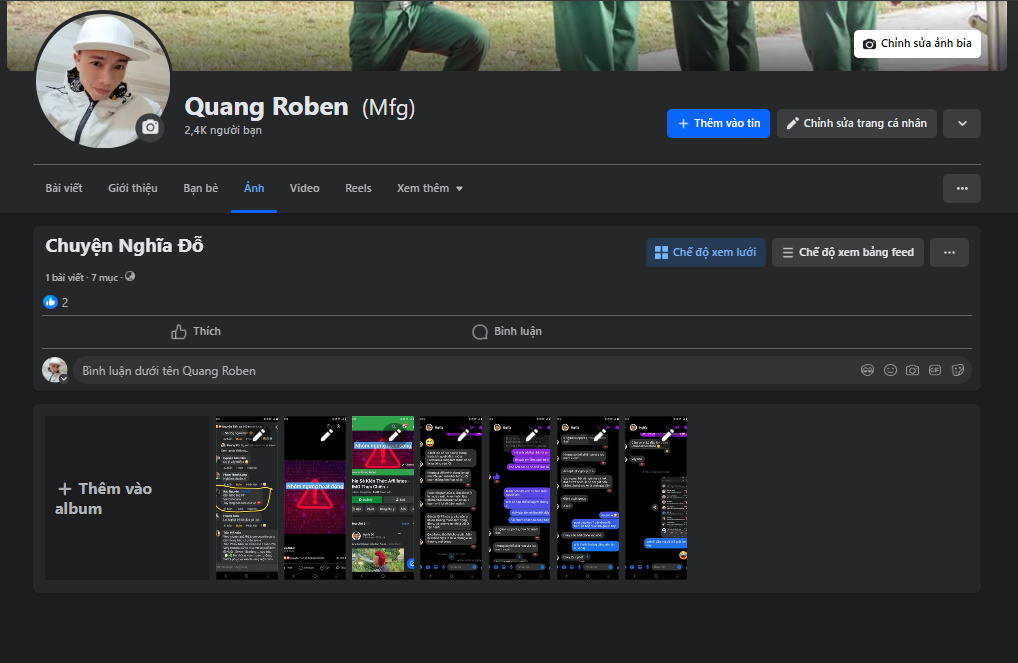Insert a GIF in the comment
Screen dimensions: 1018x663
935,370
